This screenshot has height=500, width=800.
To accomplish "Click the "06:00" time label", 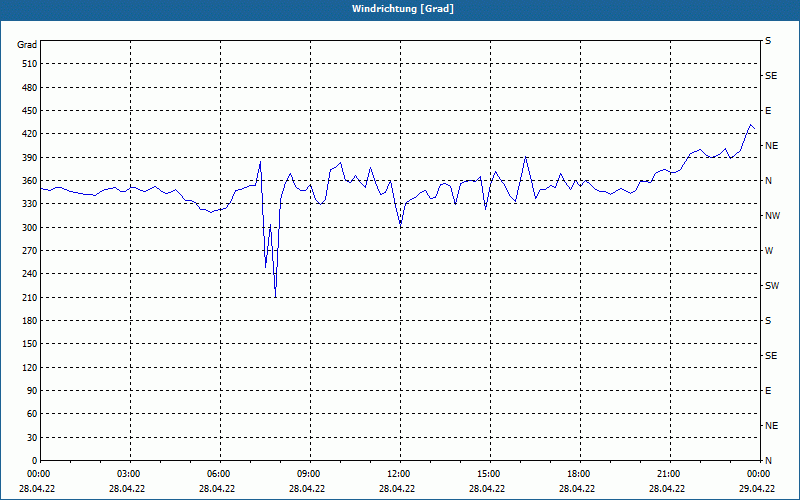I will (220, 474).
